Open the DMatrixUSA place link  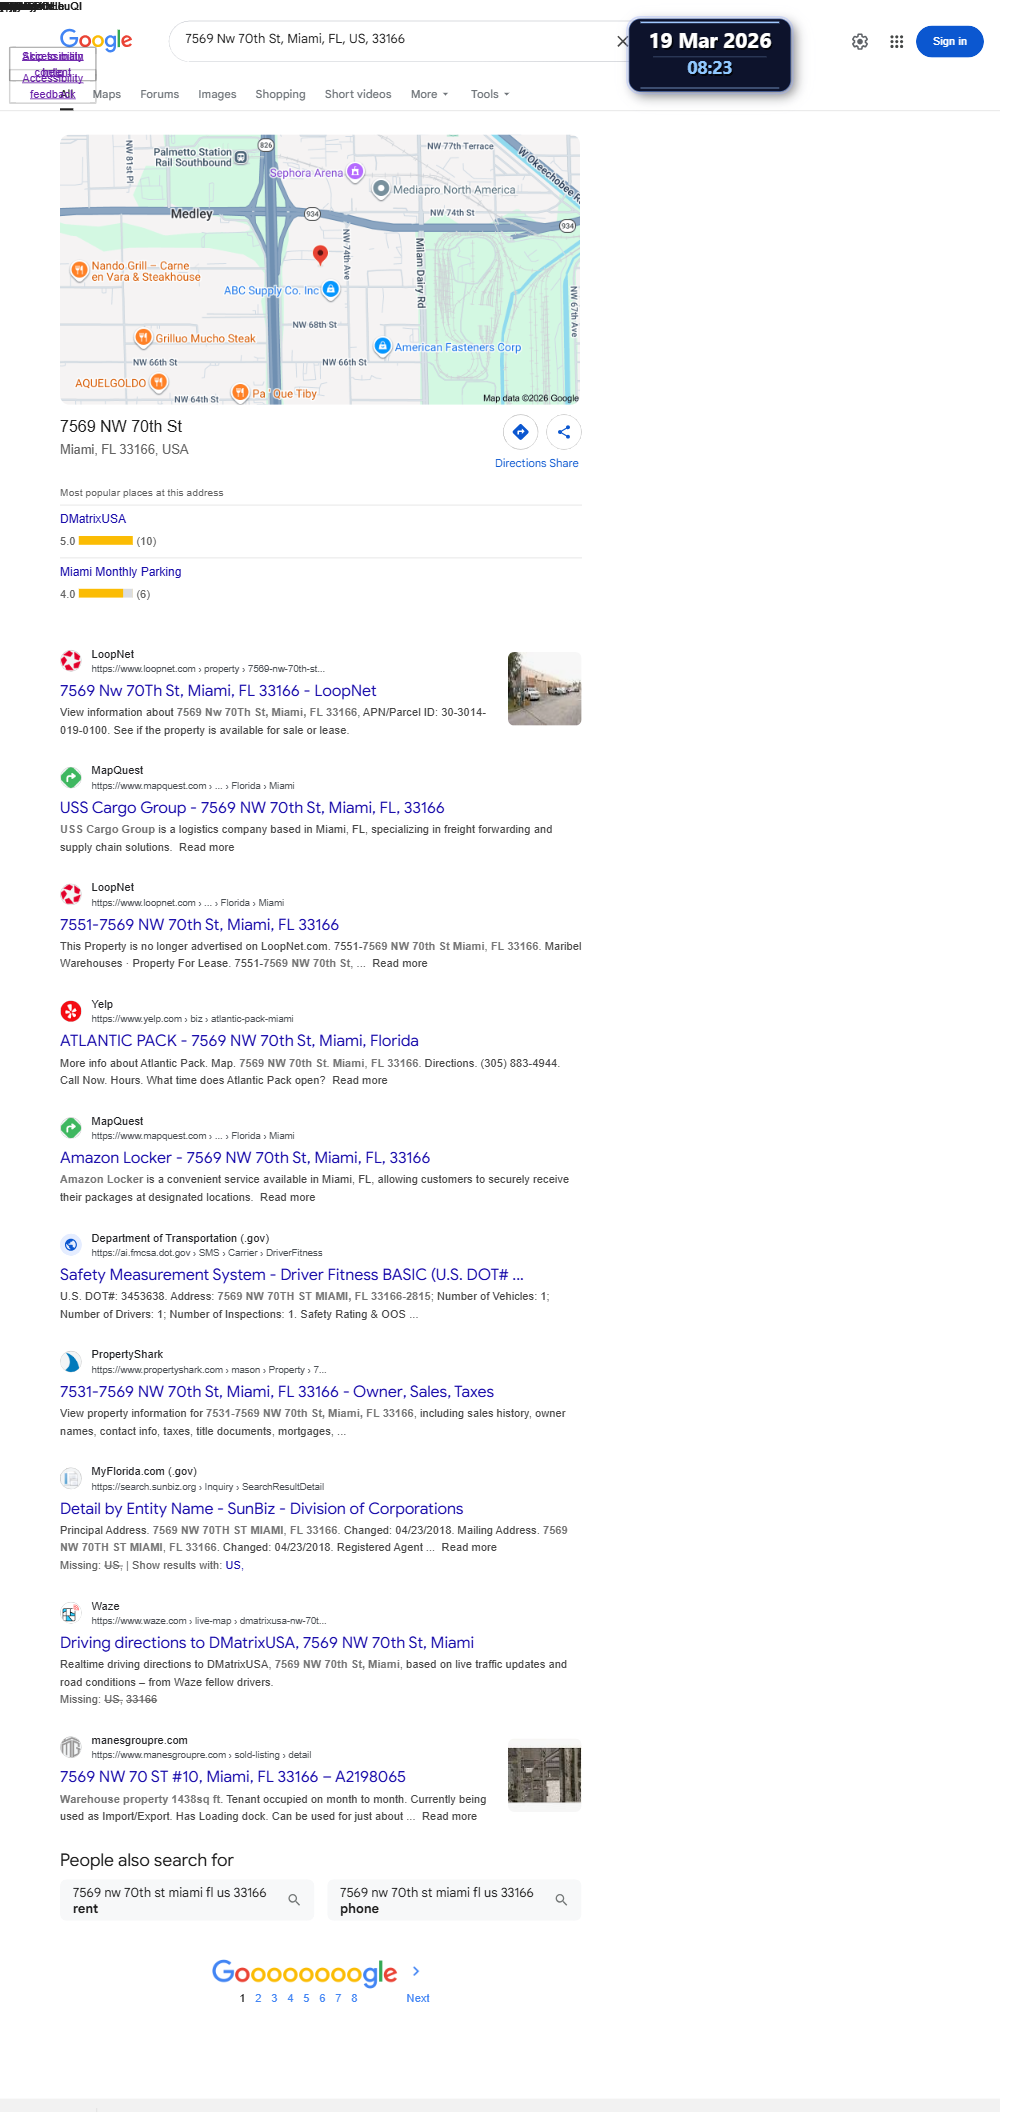click(93, 519)
